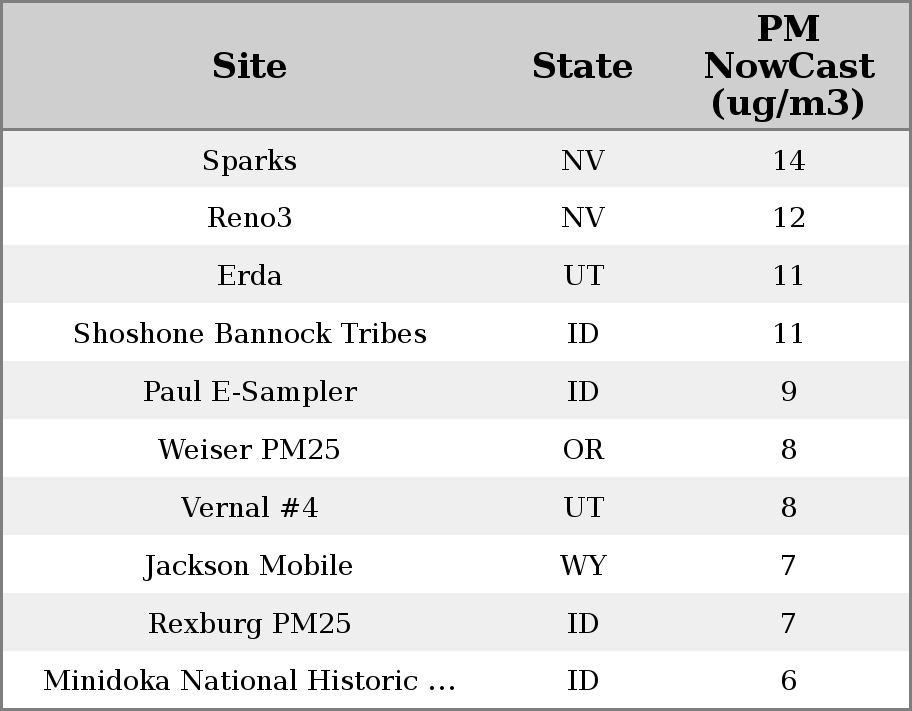Click the Reno3 site name

tap(249, 218)
